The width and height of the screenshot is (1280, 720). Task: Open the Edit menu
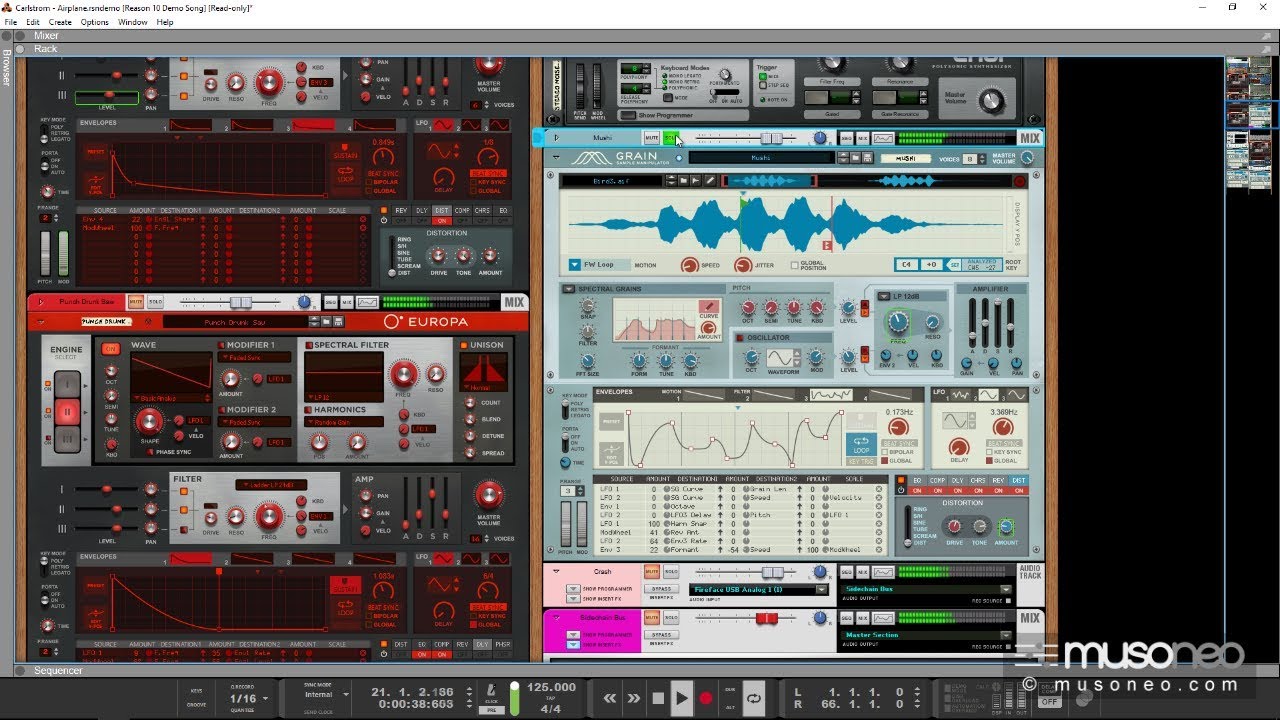pyautogui.click(x=33, y=22)
